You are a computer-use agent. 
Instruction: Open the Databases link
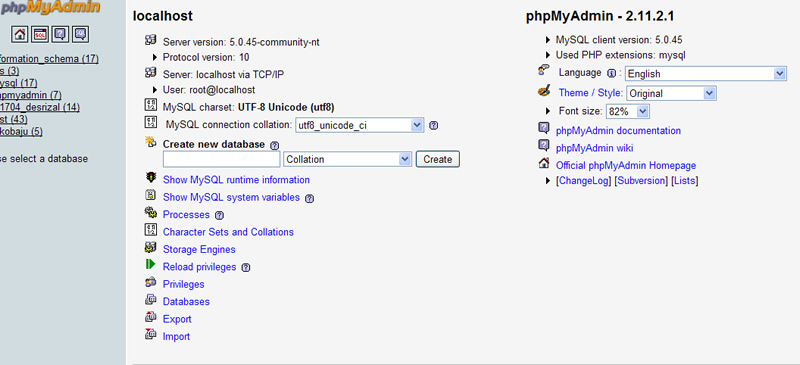coord(186,302)
